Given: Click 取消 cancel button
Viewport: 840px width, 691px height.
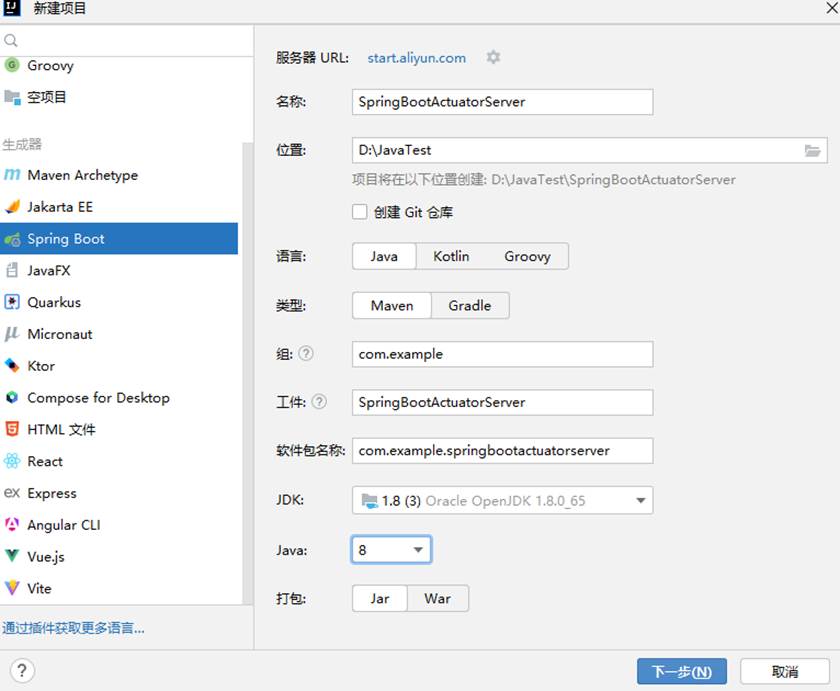Looking at the screenshot, I should pos(785,671).
